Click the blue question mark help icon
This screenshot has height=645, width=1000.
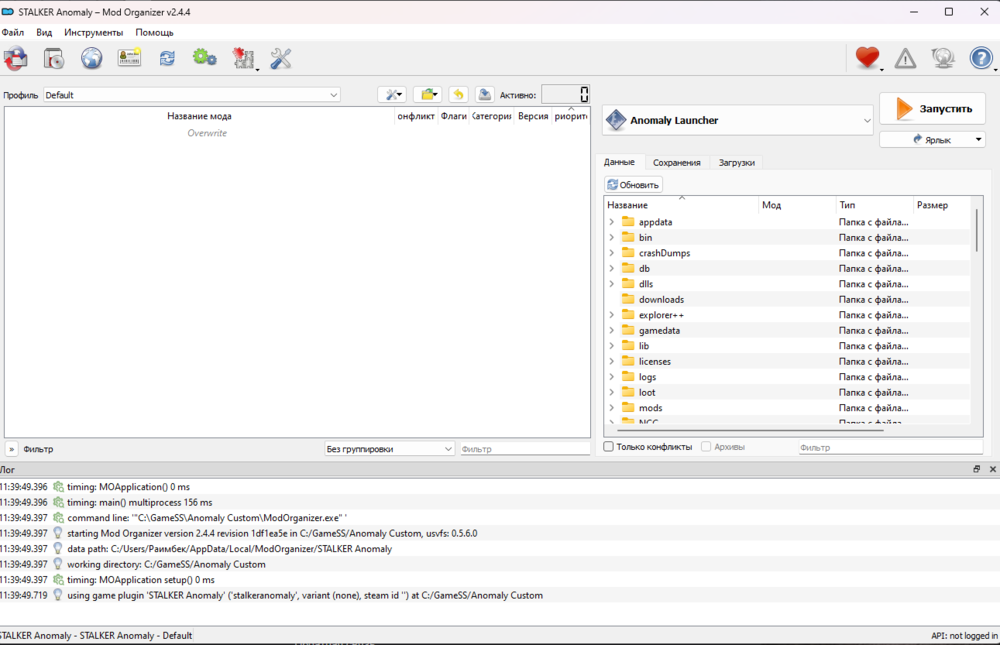click(981, 59)
